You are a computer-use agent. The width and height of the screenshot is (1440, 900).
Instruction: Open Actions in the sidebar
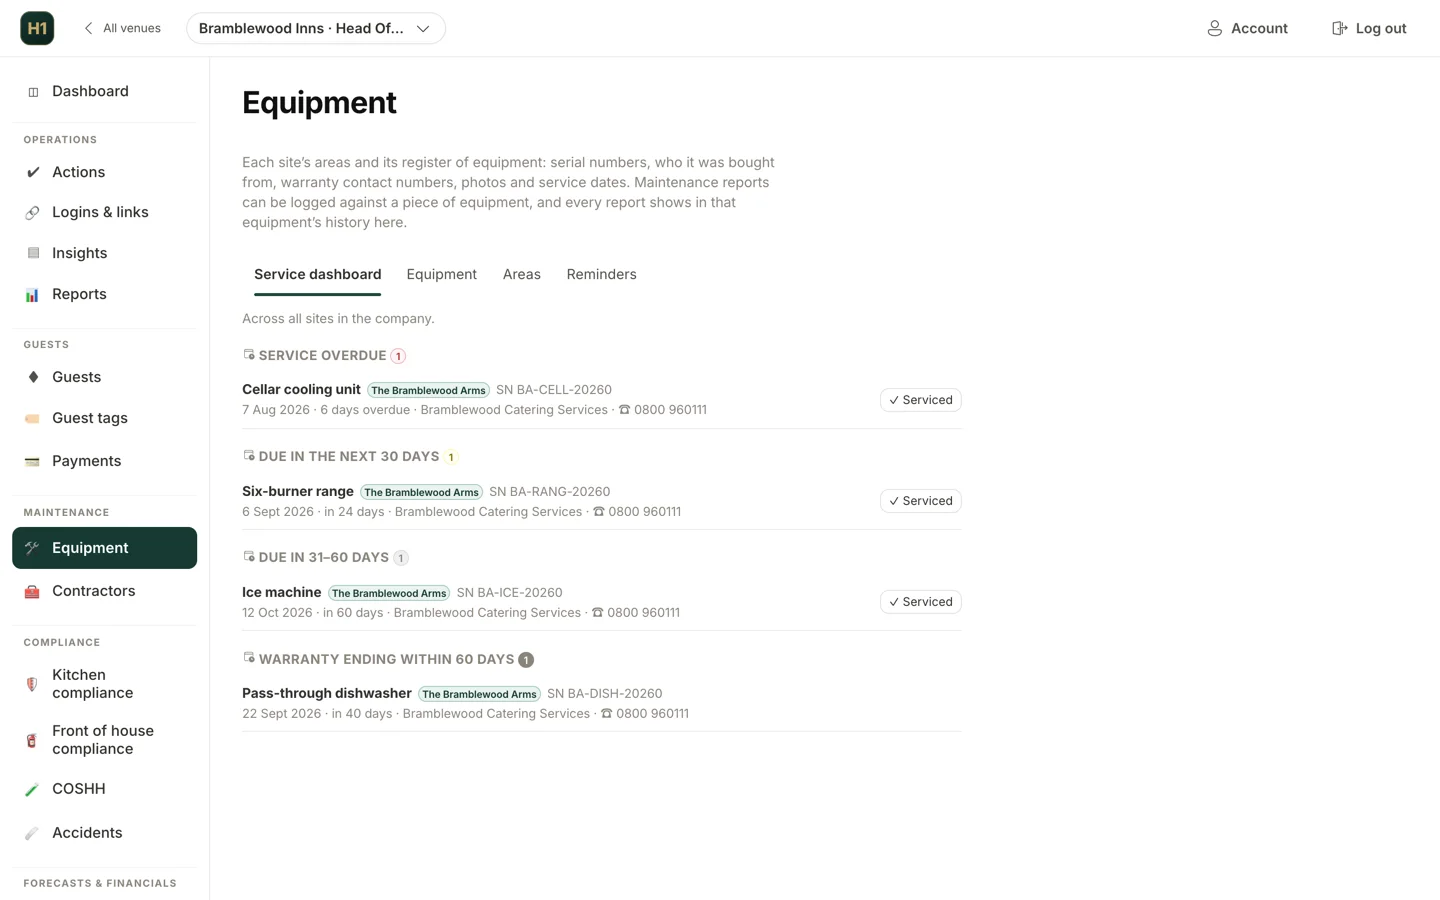(x=104, y=172)
